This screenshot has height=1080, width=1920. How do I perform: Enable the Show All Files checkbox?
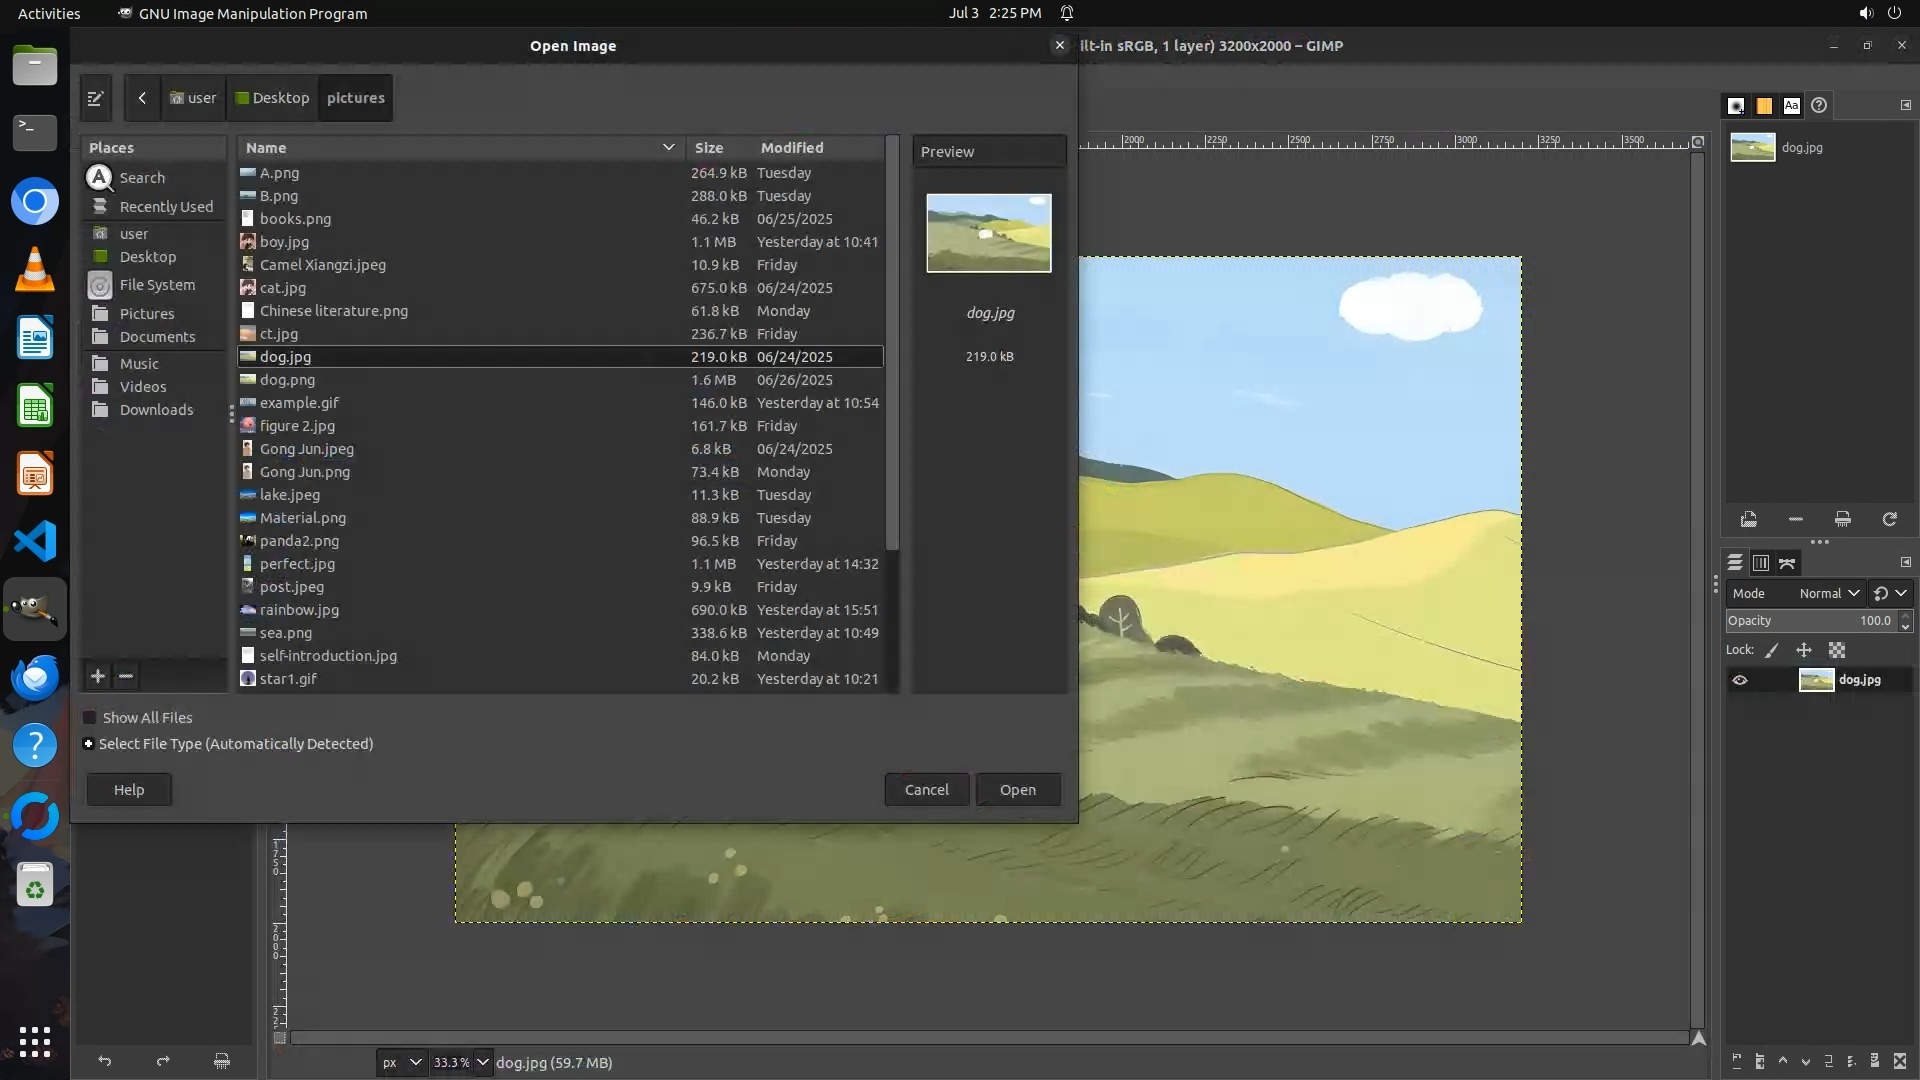[x=90, y=718]
